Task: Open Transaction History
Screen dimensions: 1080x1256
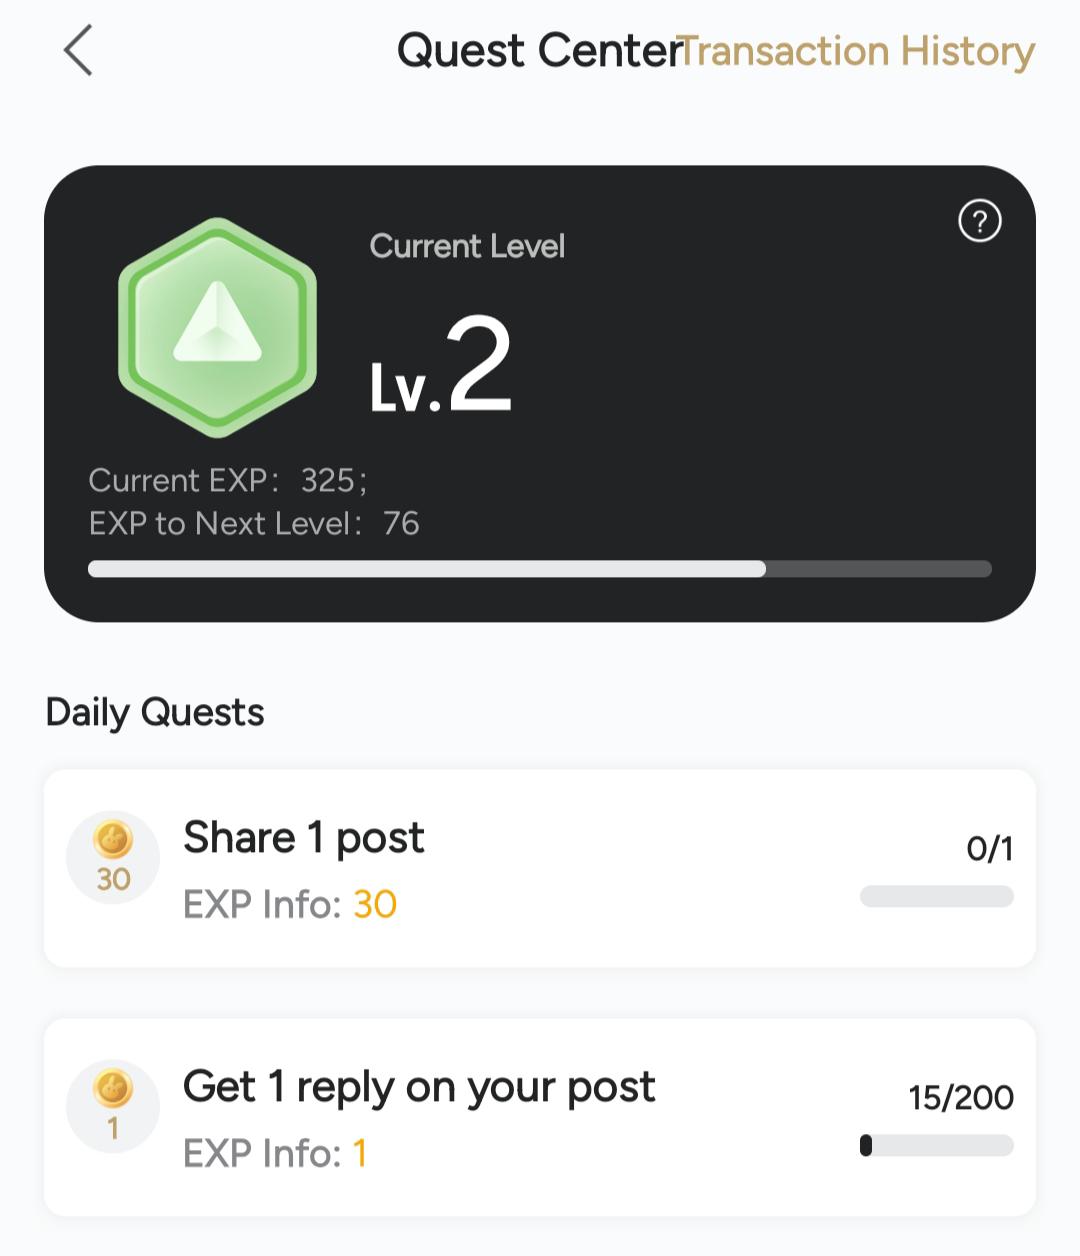Action: [860, 51]
